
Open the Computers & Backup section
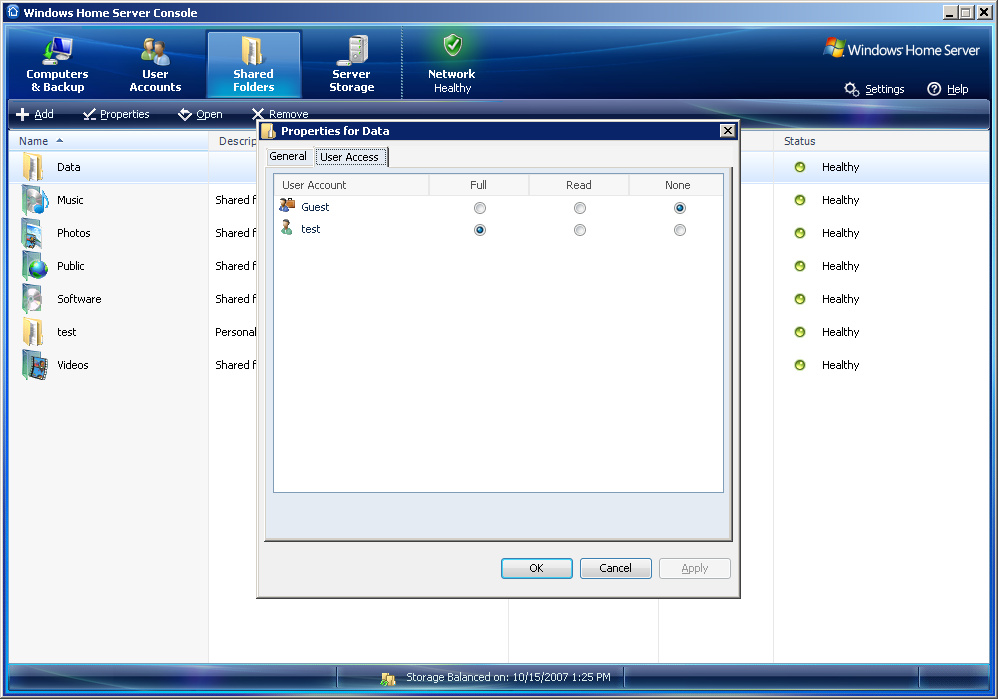pos(57,64)
